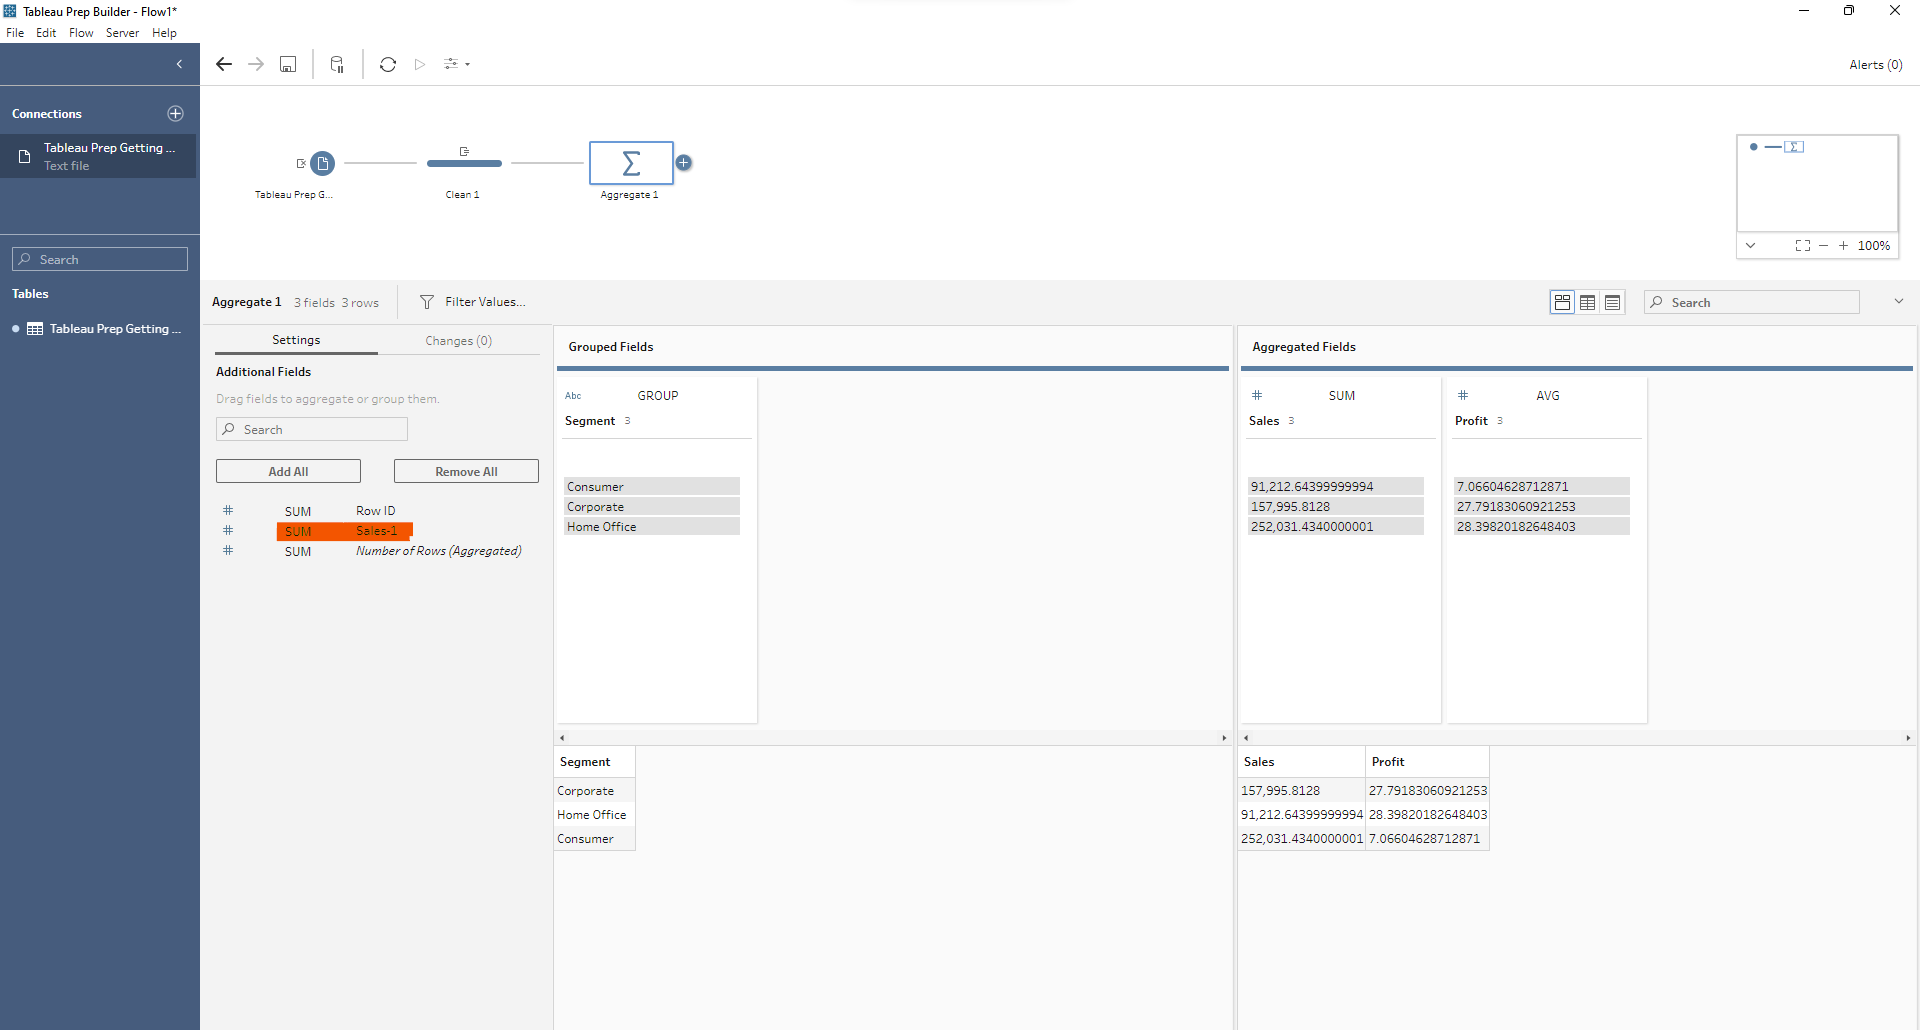The image size is (1920, 1030).
Task: Change SUM aggregation for Row ID
Action: (298, 511)
